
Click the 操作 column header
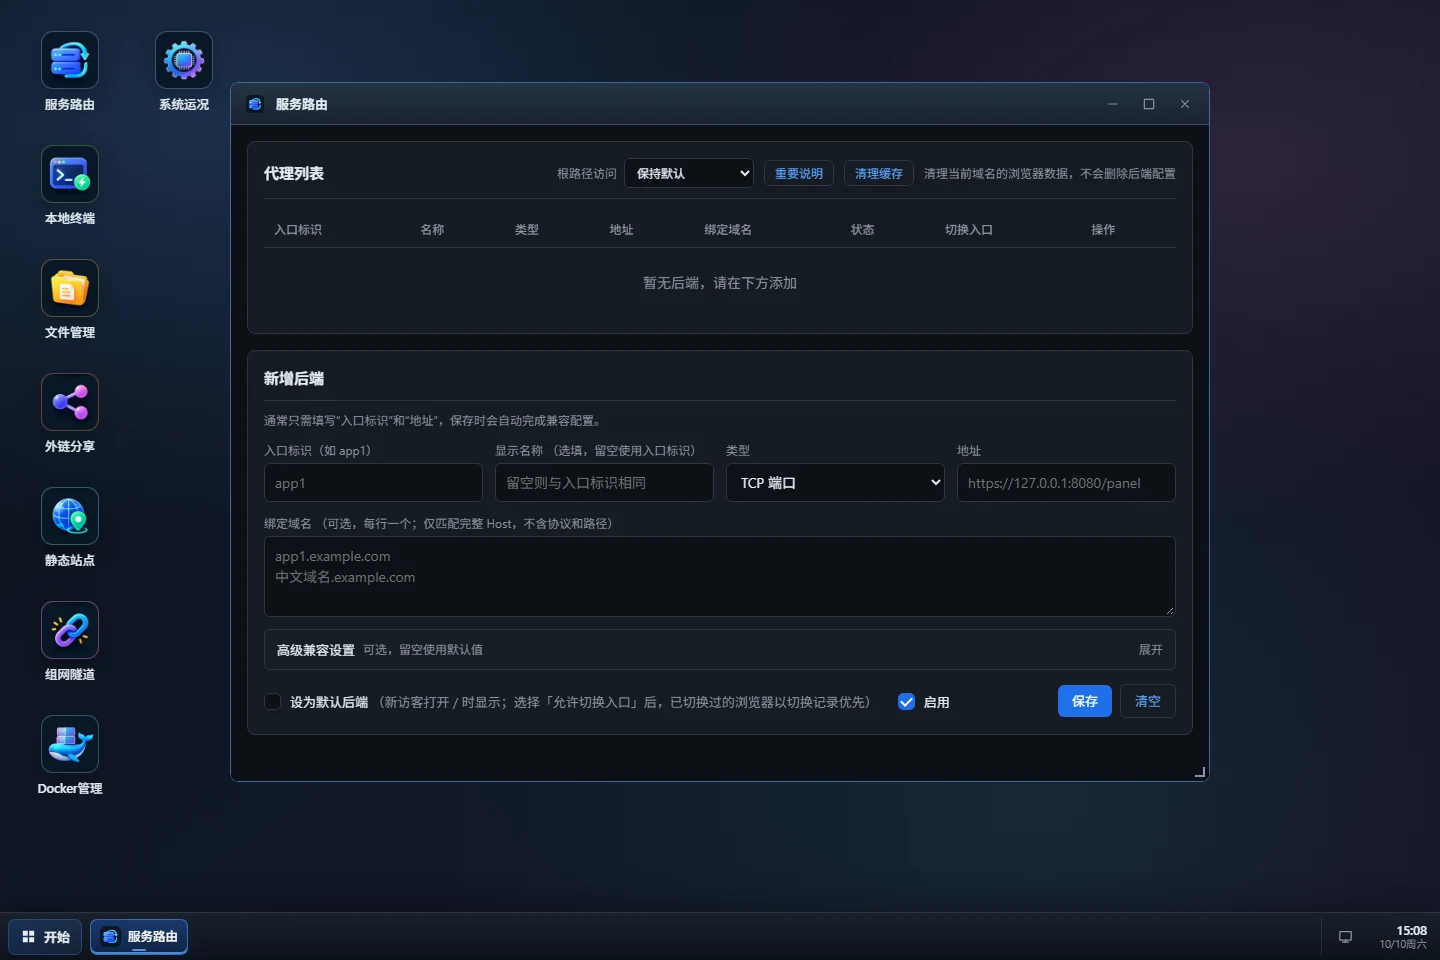pyautogui.click(x=1103, y=229)
